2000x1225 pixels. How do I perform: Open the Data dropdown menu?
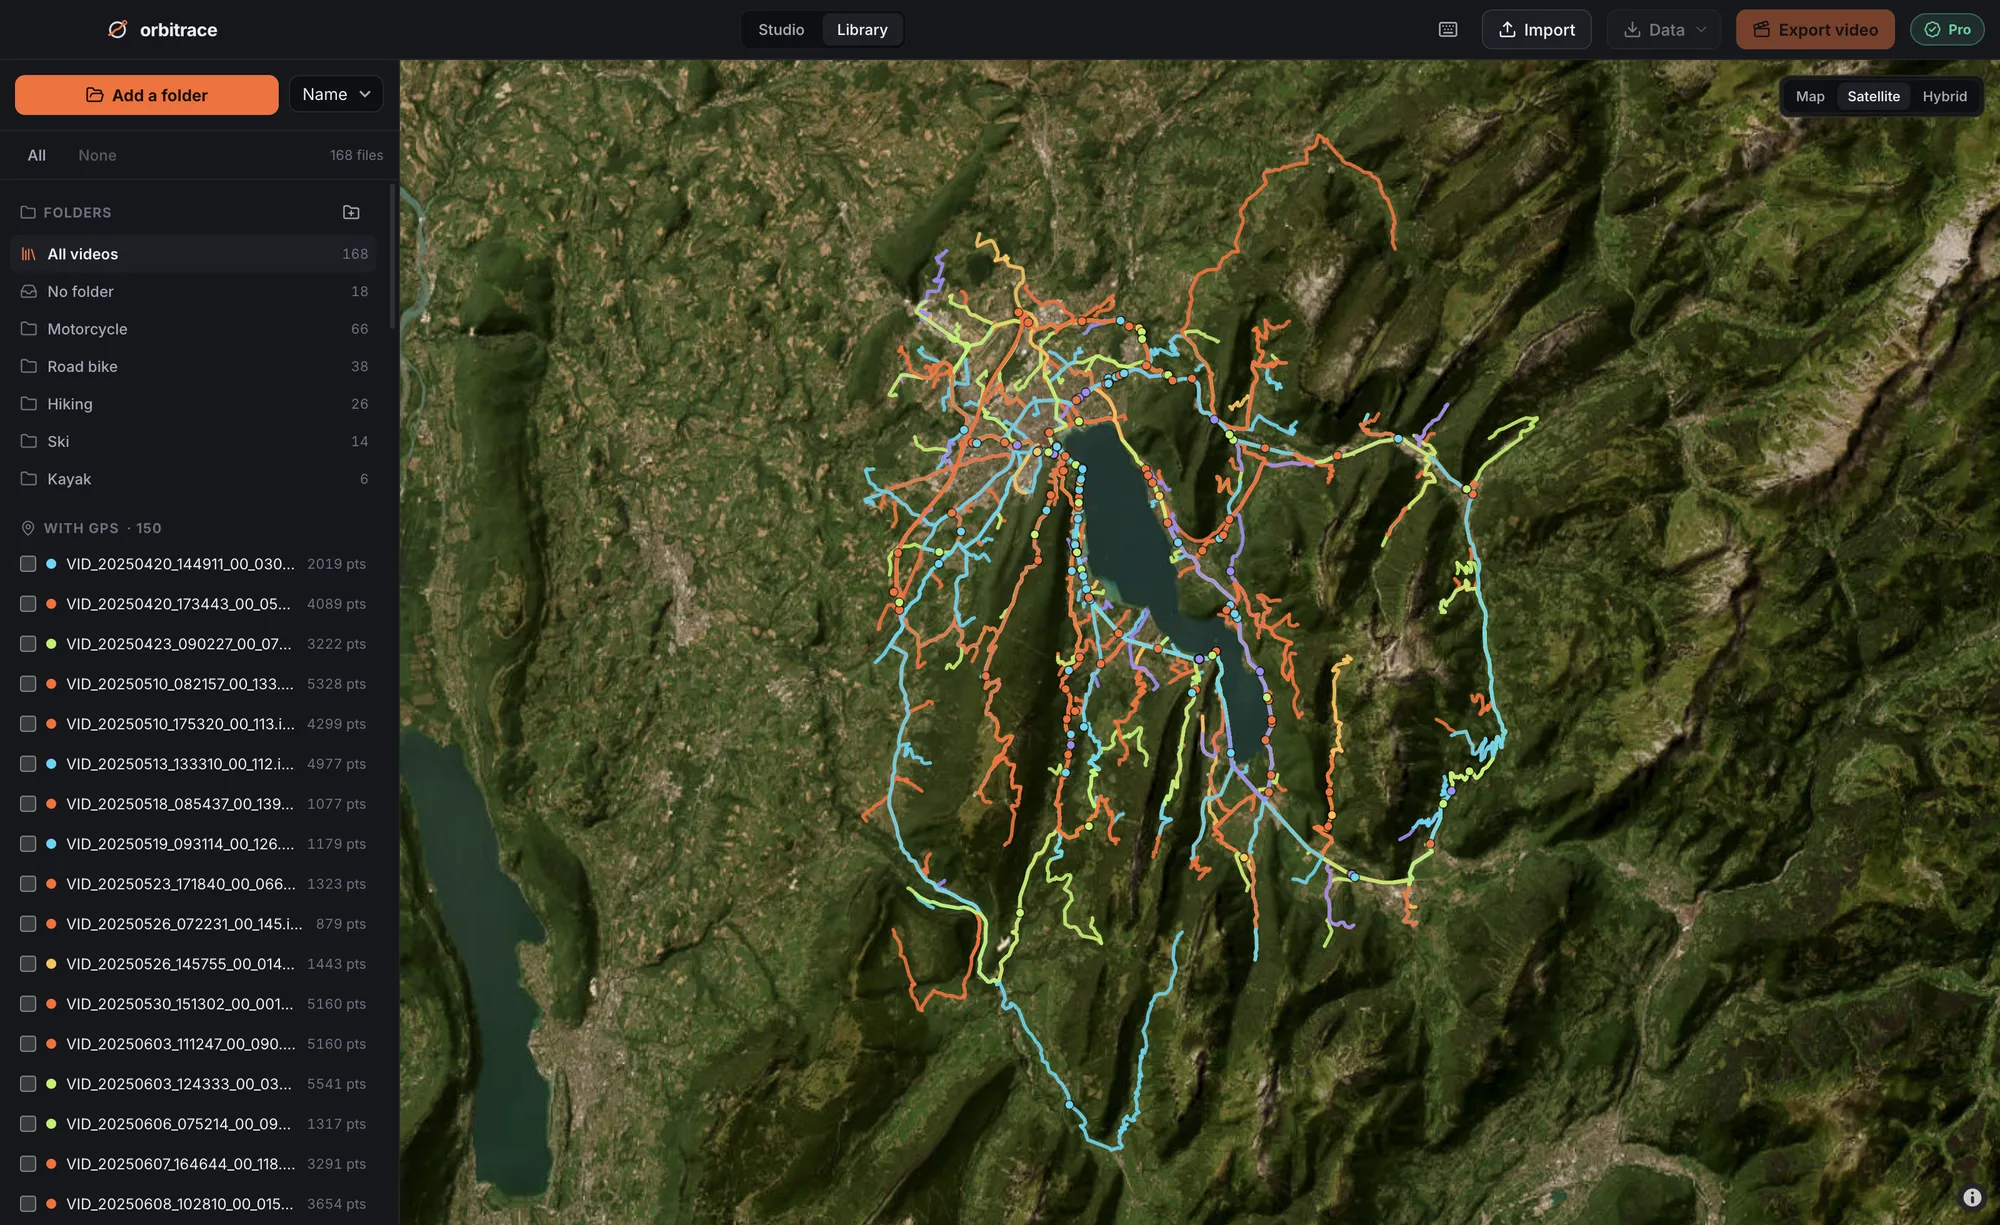pyautogui.click(x=1663, y=30)
